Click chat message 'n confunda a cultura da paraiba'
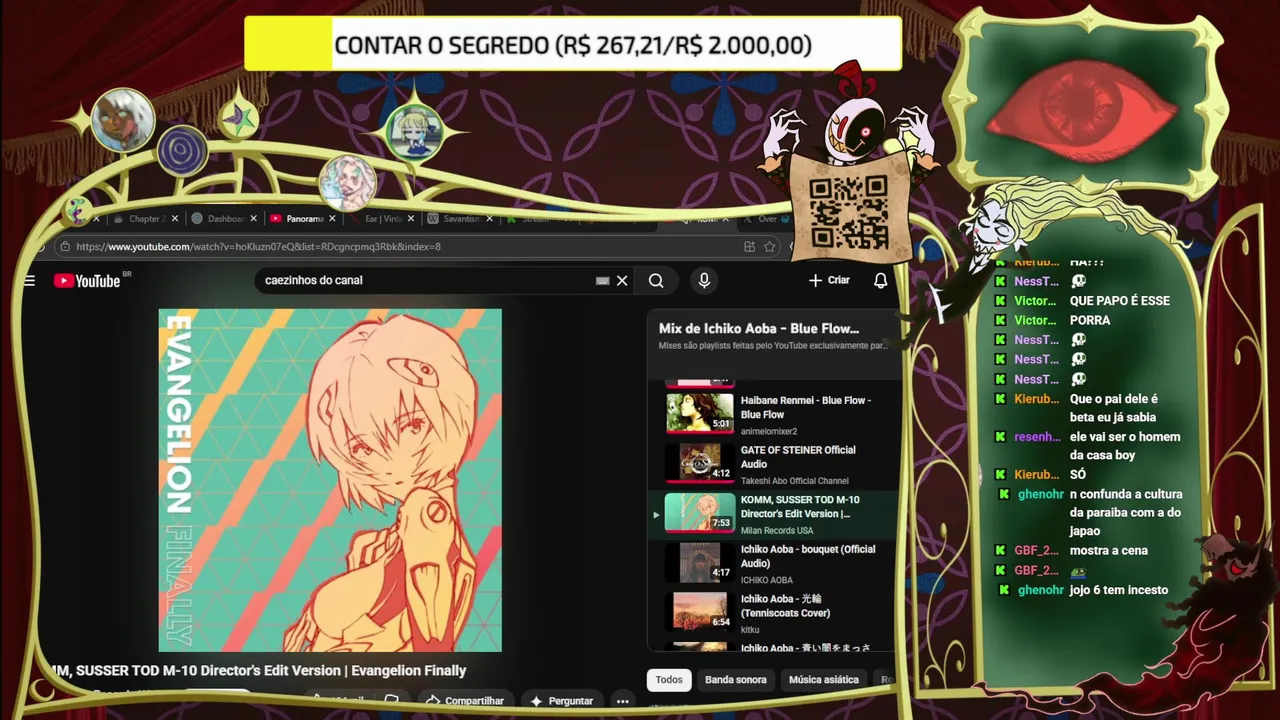1280x720 pixels. (1126, 512)
